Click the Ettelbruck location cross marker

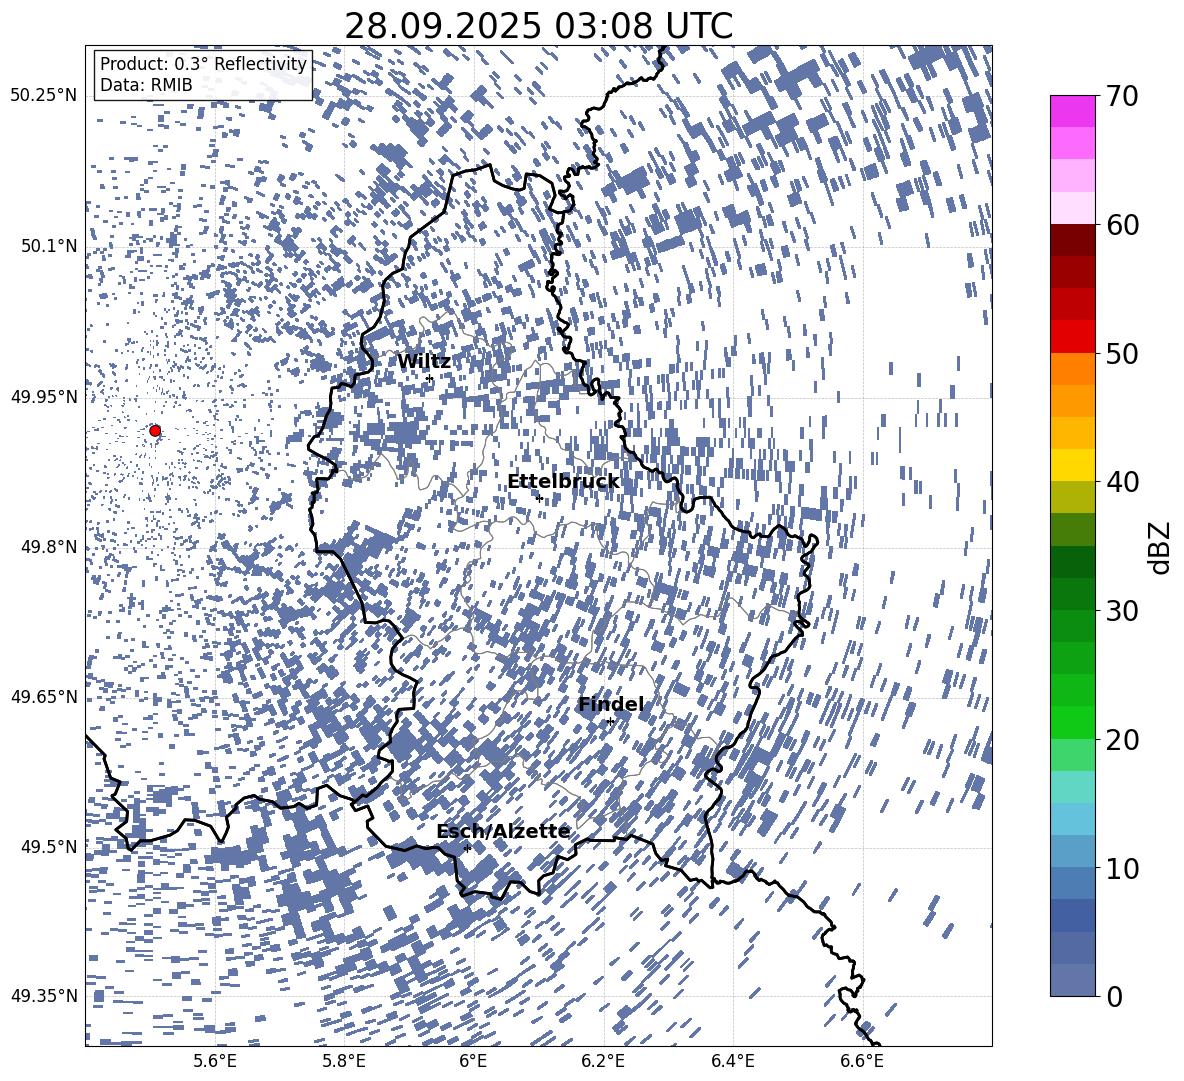click(x=538, y=497)
